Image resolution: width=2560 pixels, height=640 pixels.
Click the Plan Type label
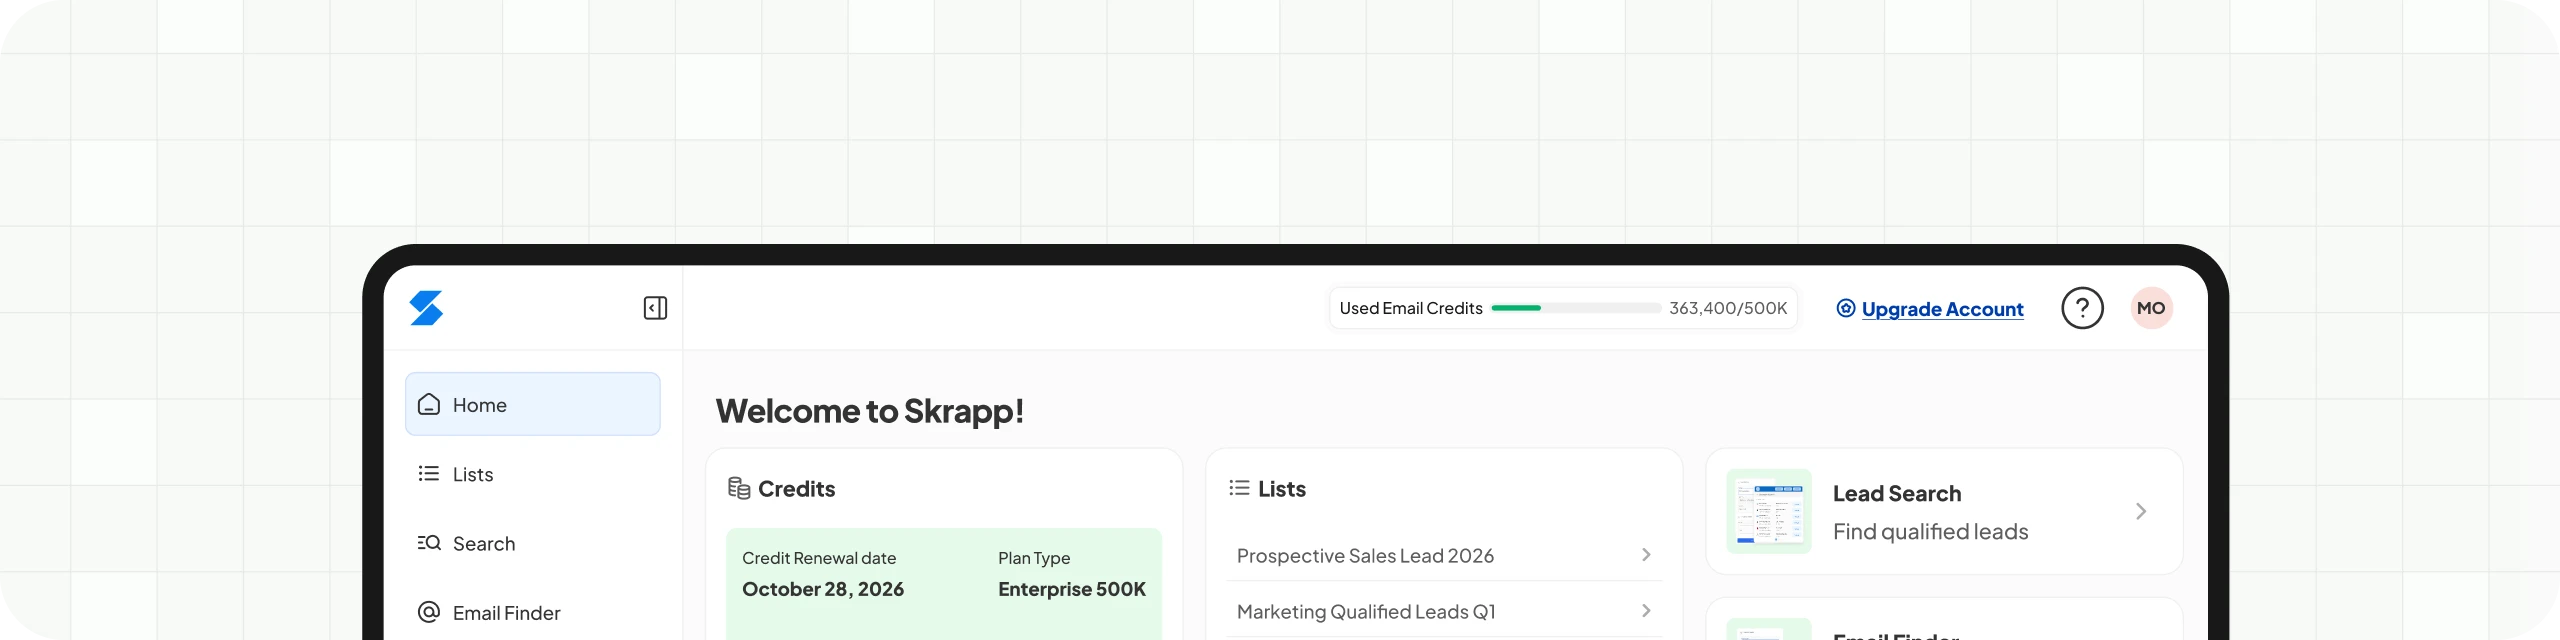[x=1034, y=558]
